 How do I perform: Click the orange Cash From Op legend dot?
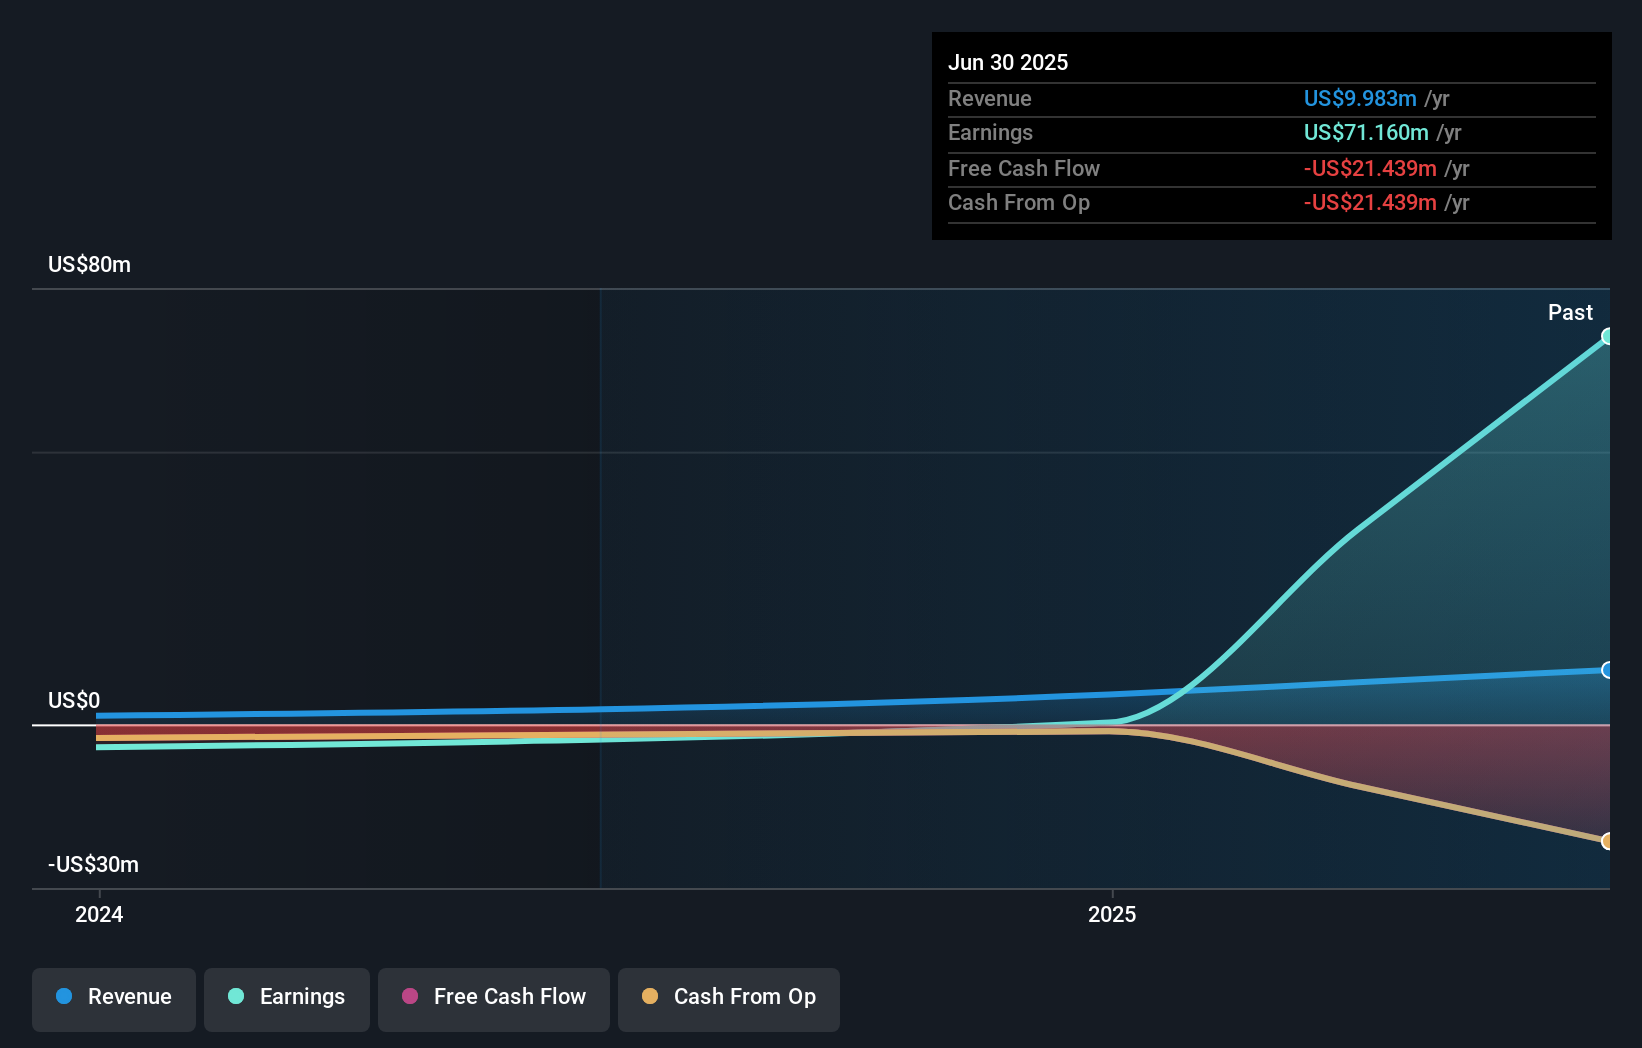tap(650, 997)
